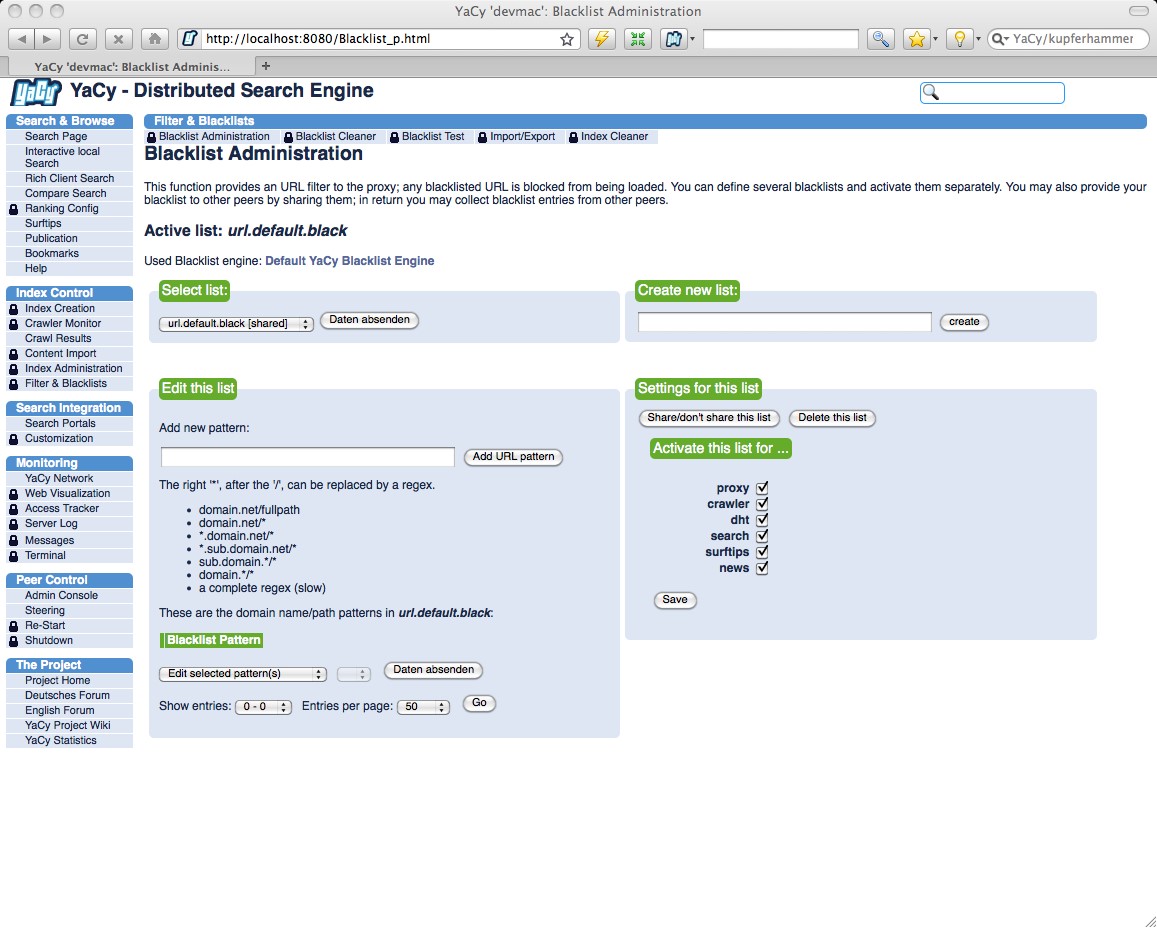Open Filter & Blacklists in sidebar
1157x928 pixels.
coord(66,384)
